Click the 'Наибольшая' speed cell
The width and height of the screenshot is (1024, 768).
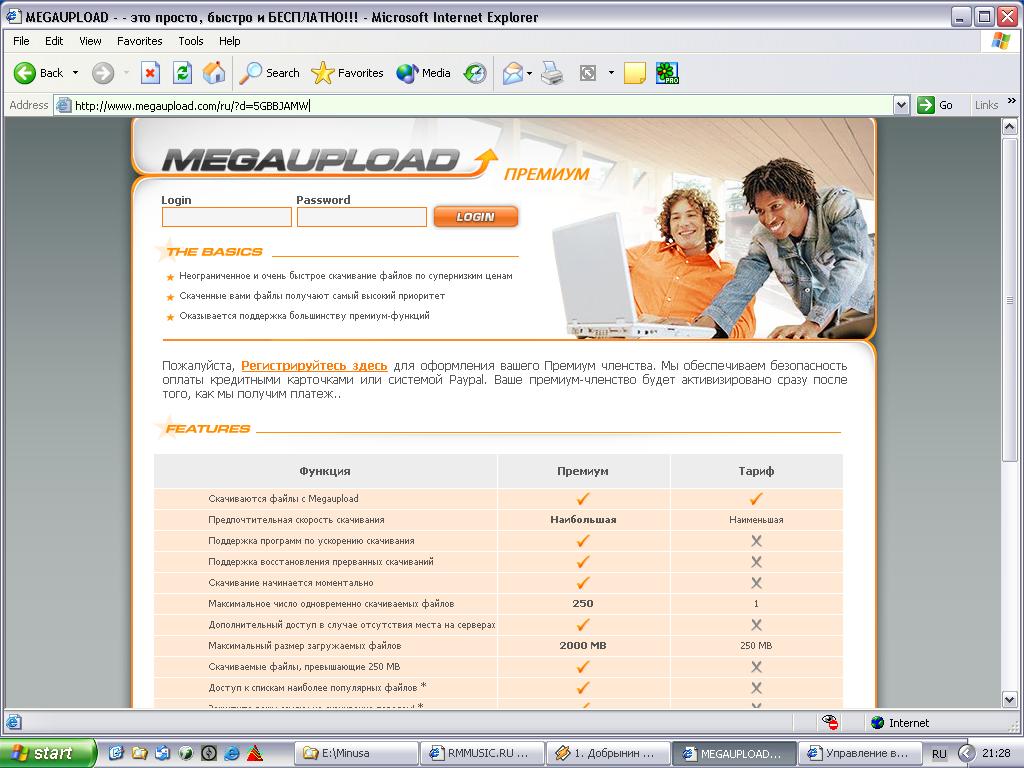(x=583, y=520)
